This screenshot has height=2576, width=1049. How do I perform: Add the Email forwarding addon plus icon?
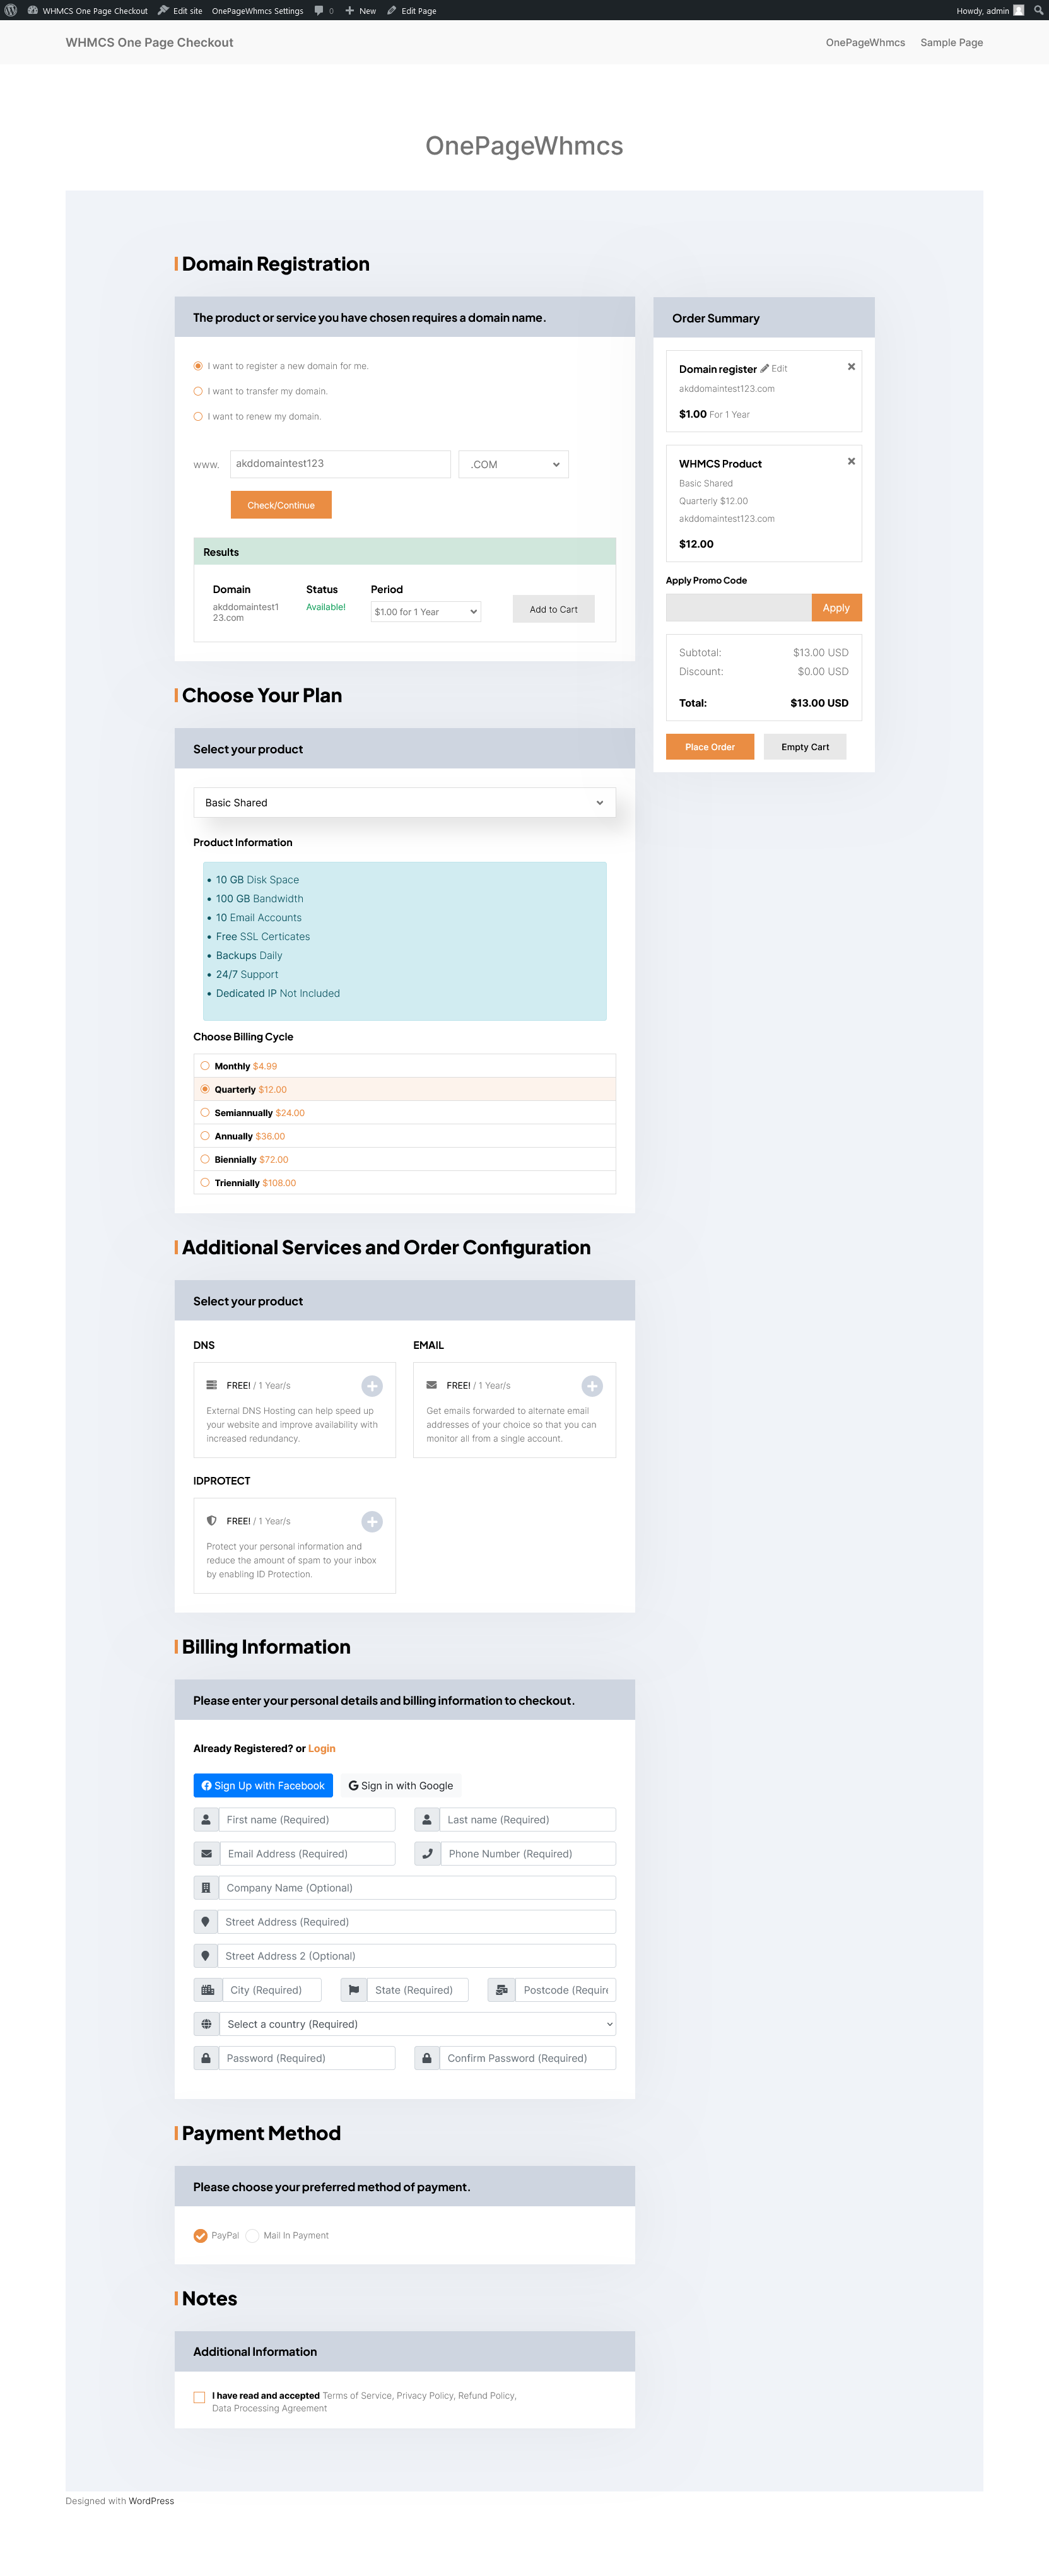(592, 1386)
